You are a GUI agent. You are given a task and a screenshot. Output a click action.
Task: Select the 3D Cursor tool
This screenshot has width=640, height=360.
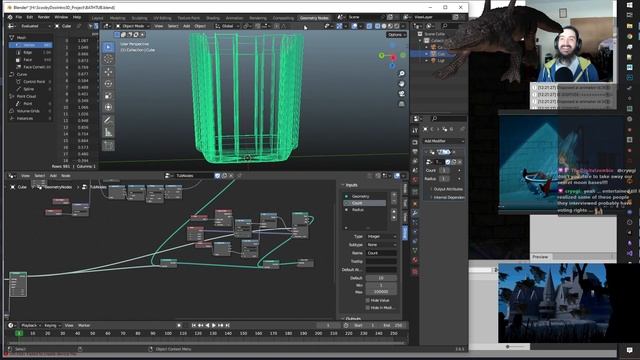[x=108, y=60]
